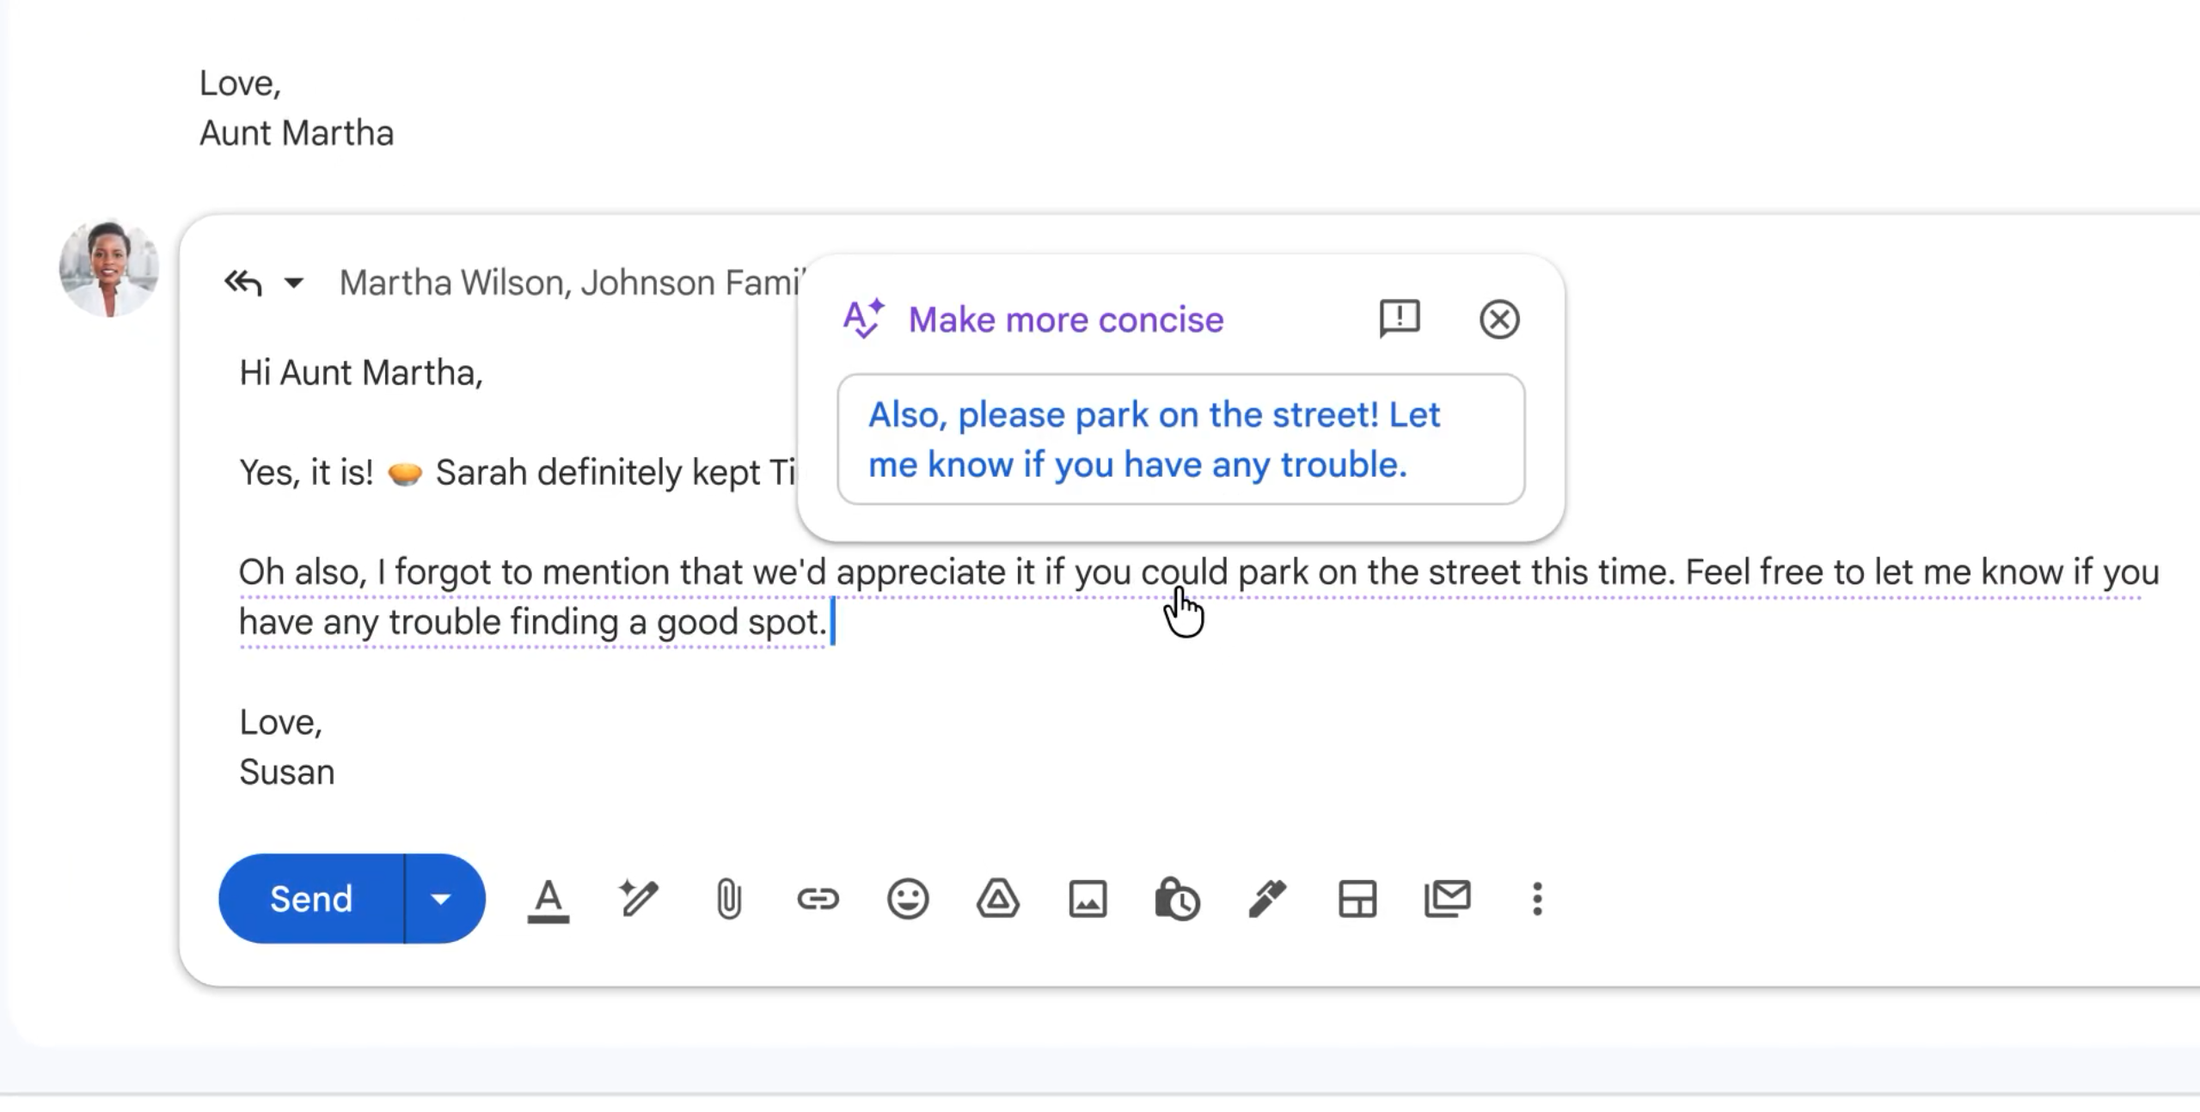Click the Send button
Image resolution: width=2200 pixels, height=1112 pixels.
310,898
